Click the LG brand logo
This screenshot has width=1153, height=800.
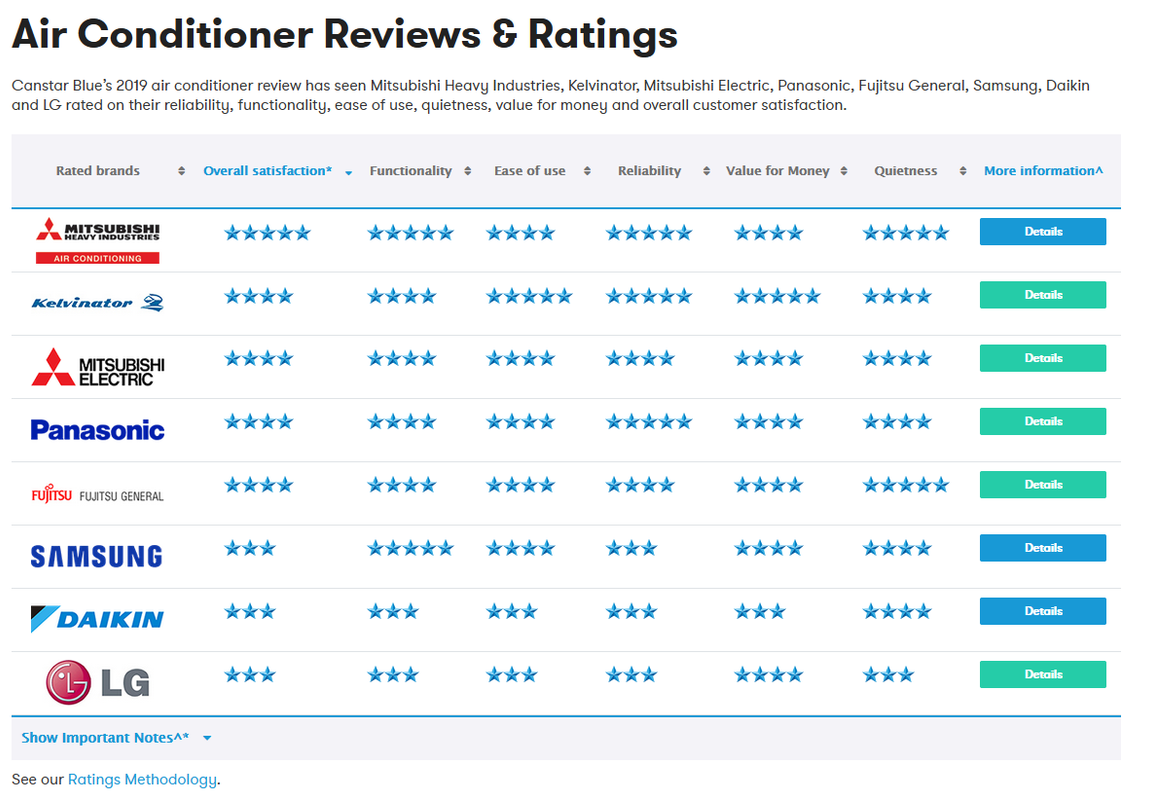click(x=98, y=682)
